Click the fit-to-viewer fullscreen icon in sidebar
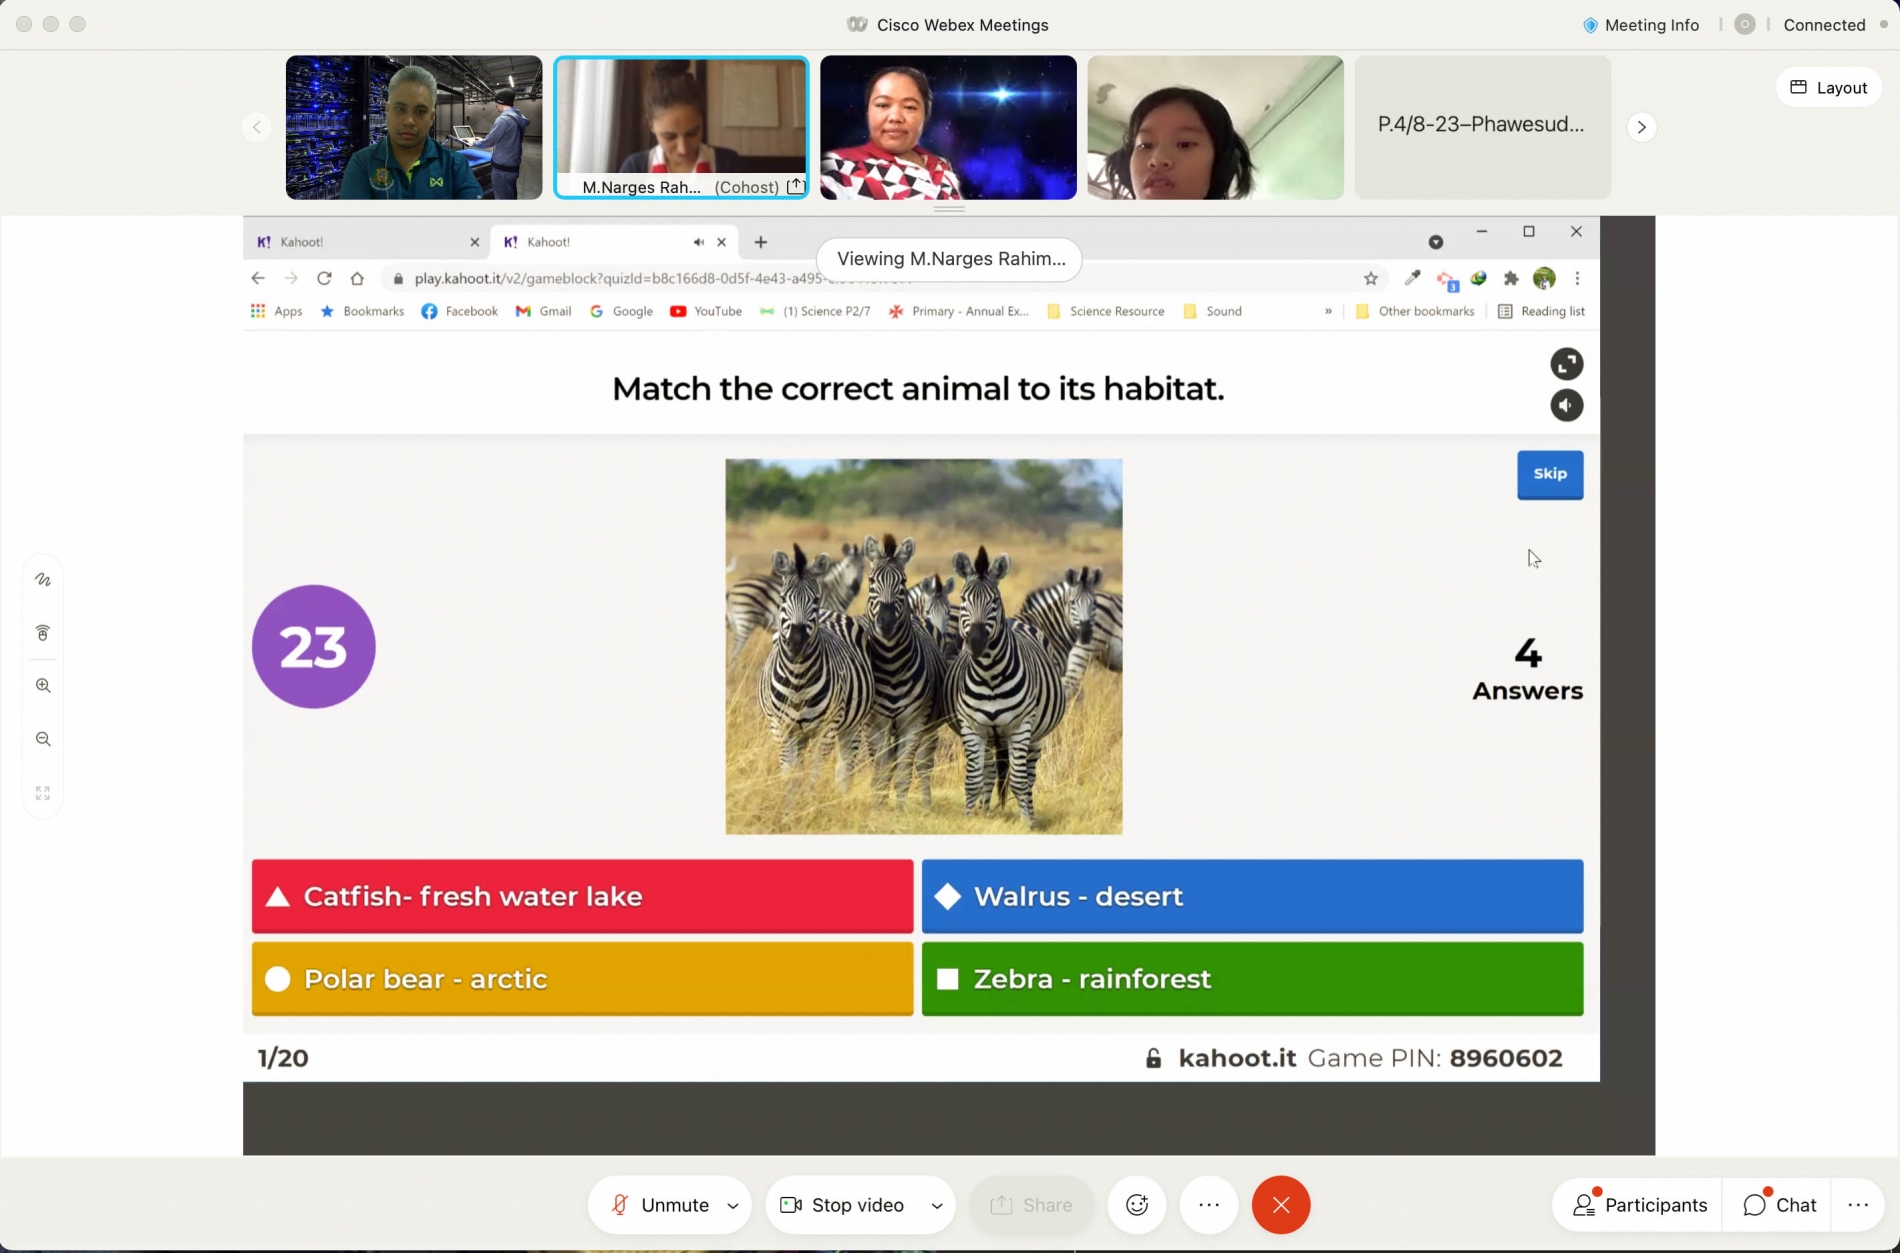The image size is (1900, 1253). 43,792
